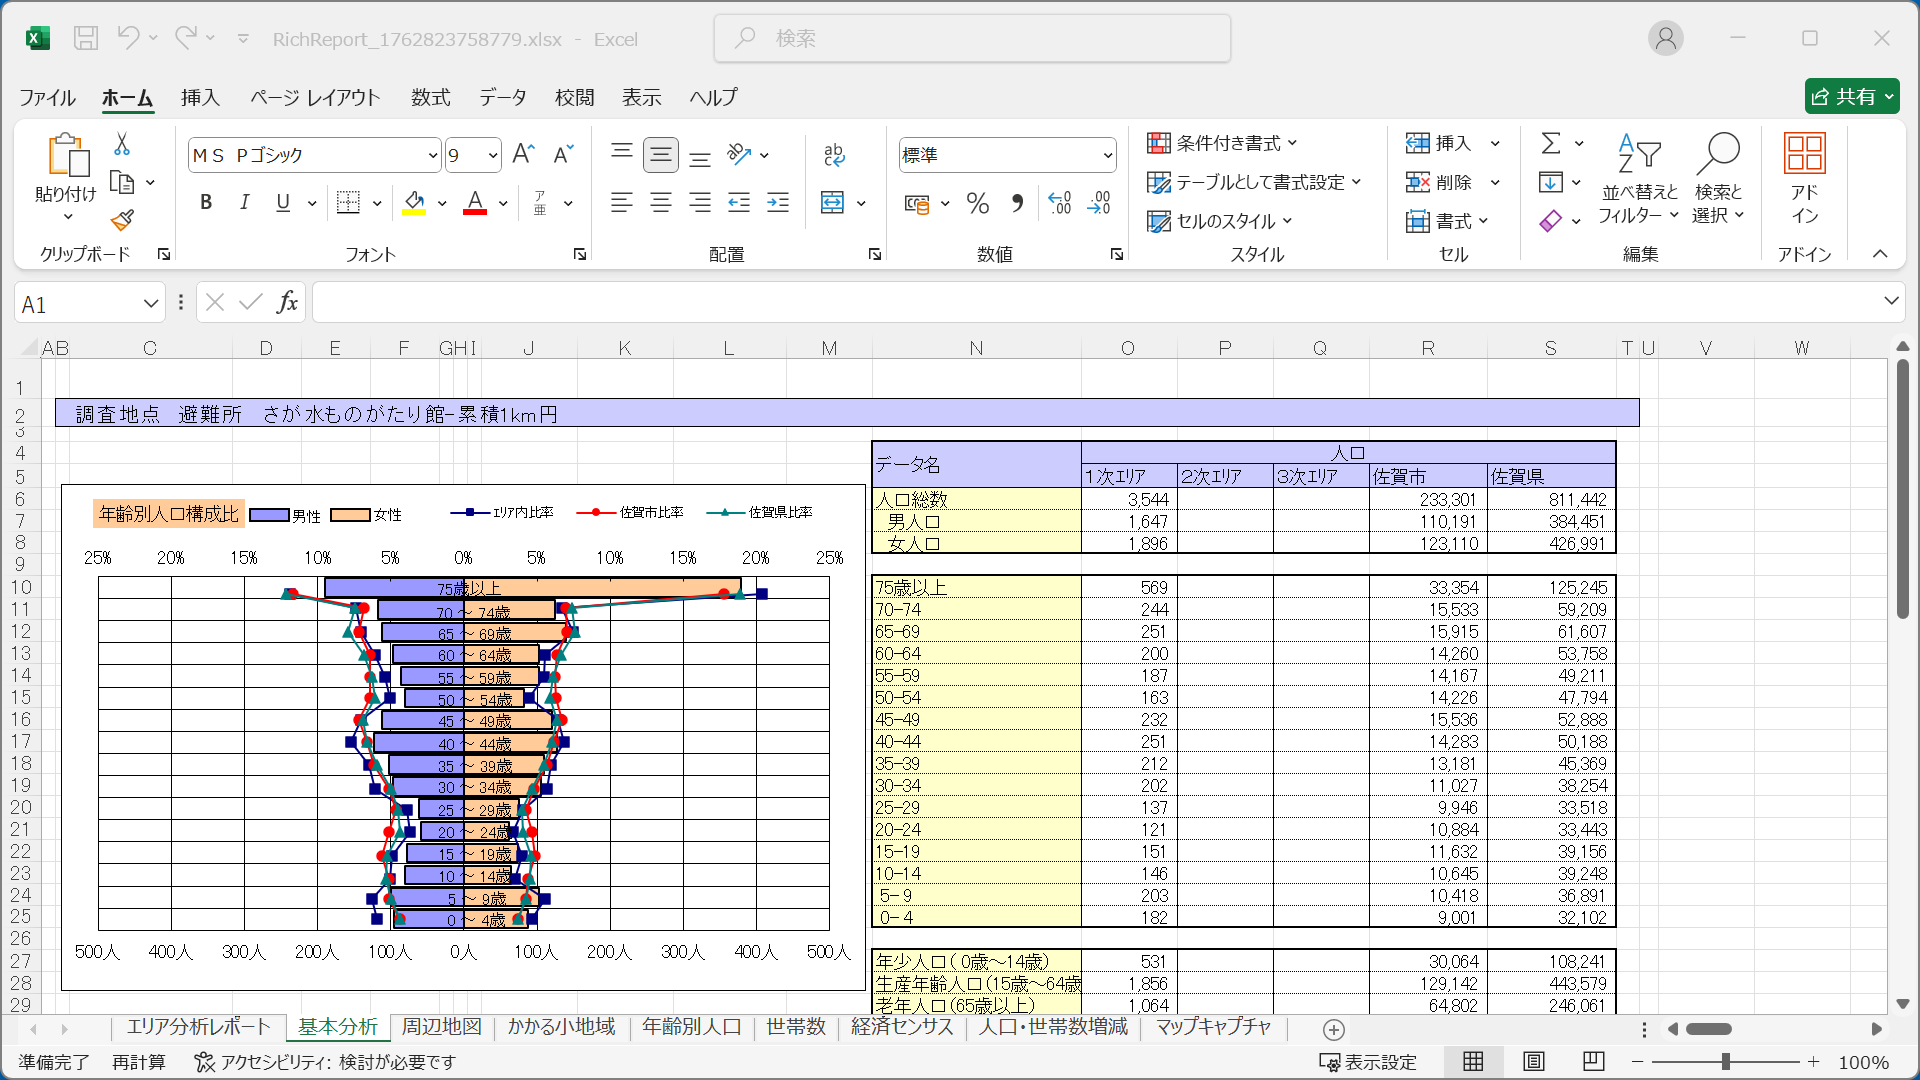Click the Merge and Center icon

[832, 203]
